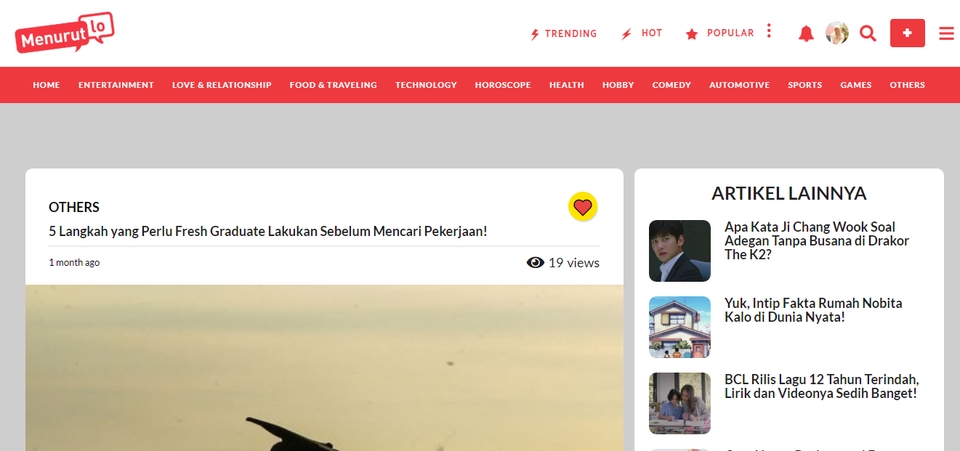
Task: Click the red plus add-post button
Action: [907, 33]
